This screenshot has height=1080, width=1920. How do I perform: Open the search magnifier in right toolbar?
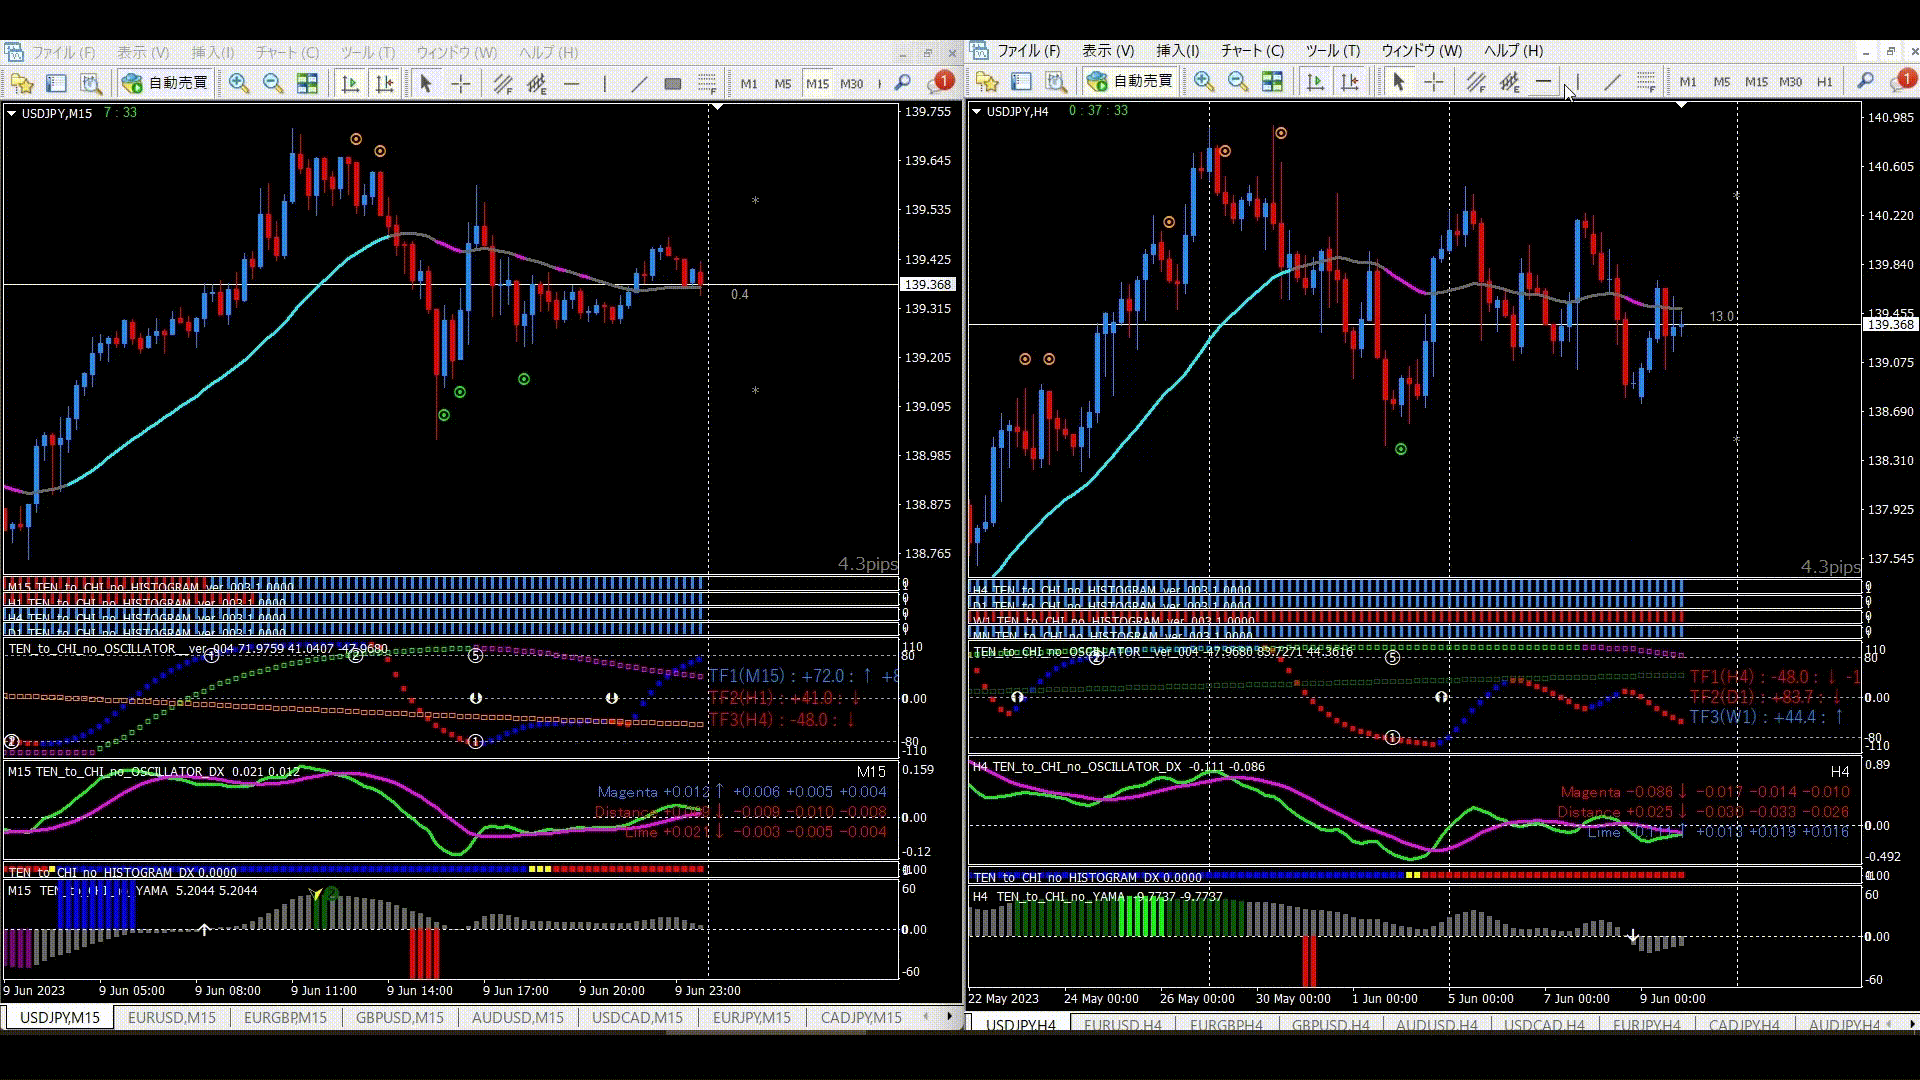click(1865, 82)
